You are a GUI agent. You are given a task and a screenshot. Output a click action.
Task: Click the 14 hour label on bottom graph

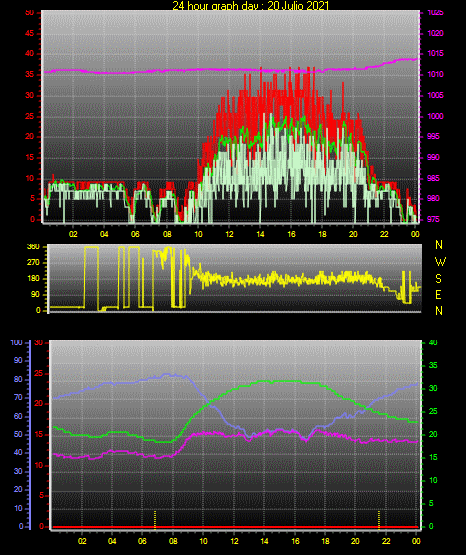(x=264, y=541)
